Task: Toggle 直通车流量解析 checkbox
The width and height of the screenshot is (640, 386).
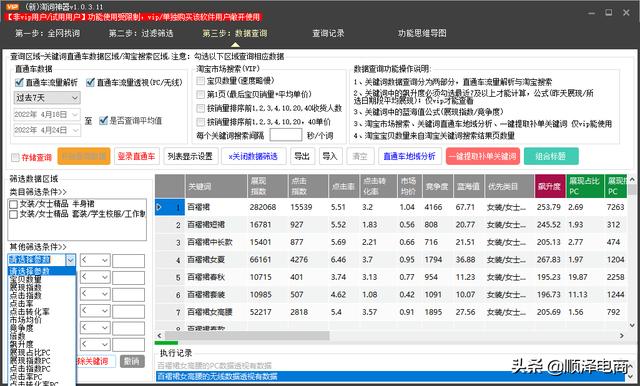Action: click(19, 82)
